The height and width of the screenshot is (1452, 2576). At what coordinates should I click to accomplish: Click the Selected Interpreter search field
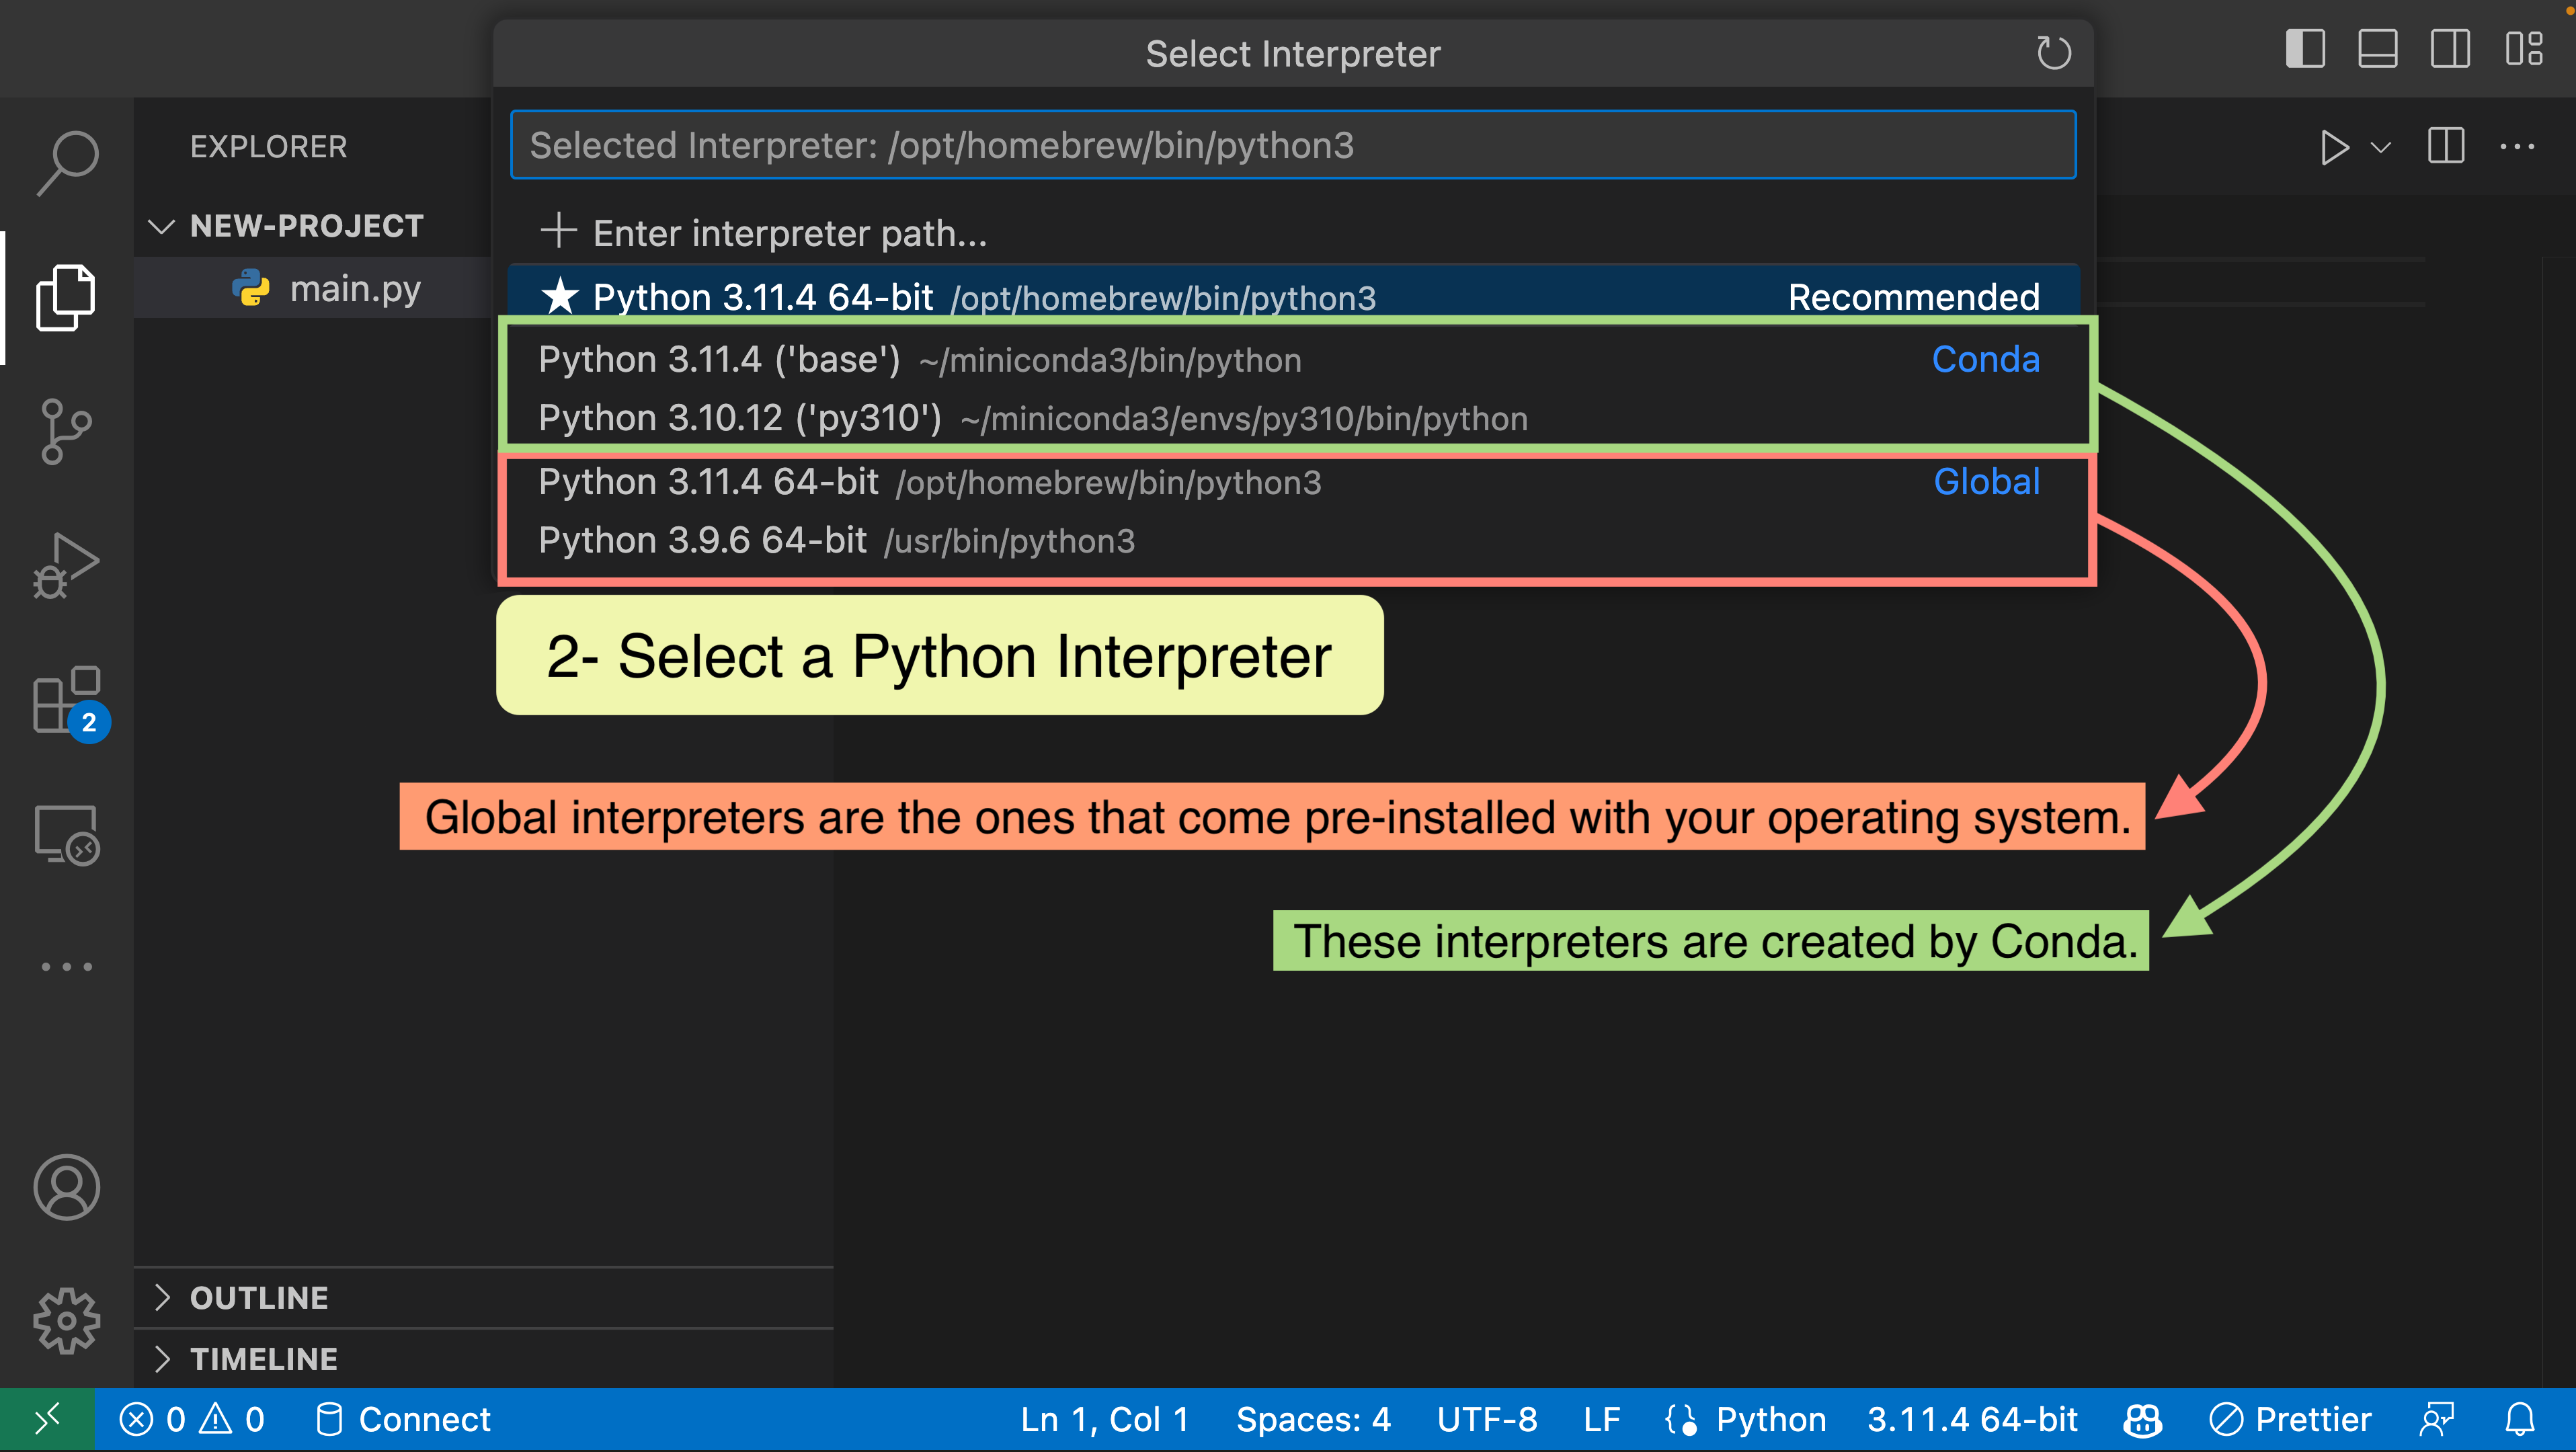(1292, 145)
